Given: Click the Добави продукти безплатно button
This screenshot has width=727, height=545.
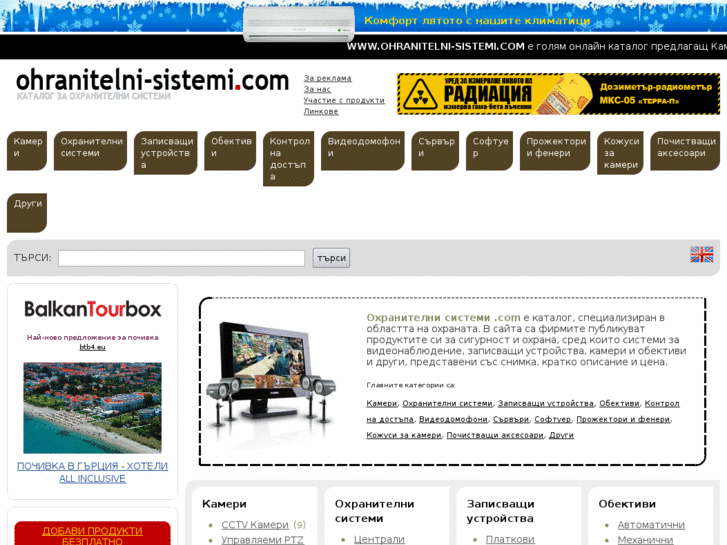Looking at the screenshot, I should [92, 535].
